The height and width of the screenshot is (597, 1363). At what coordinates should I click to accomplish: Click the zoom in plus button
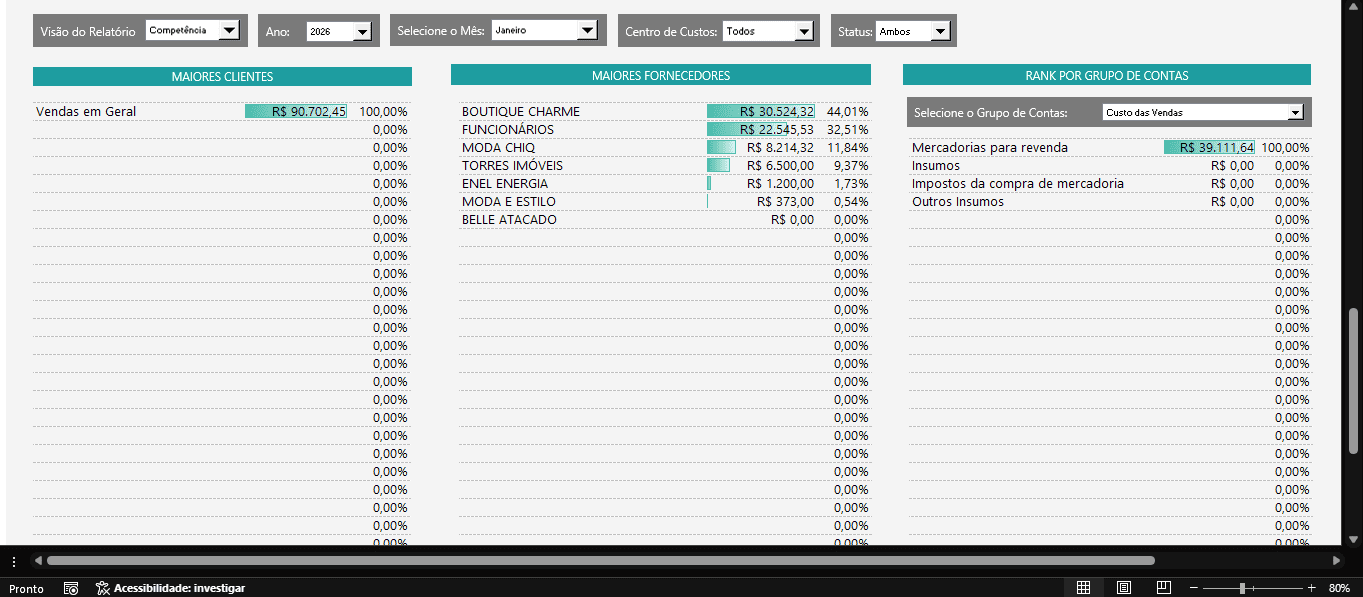point(1312,588)
